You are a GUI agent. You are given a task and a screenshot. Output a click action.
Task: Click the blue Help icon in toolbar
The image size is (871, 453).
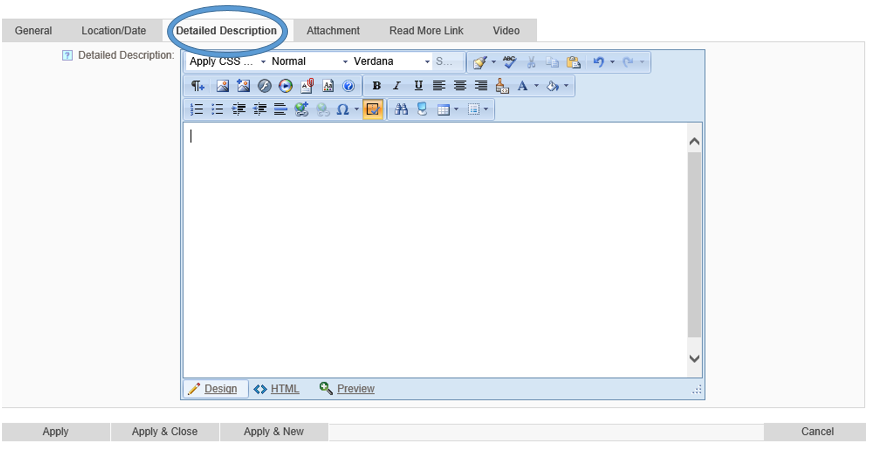point(348,85)
